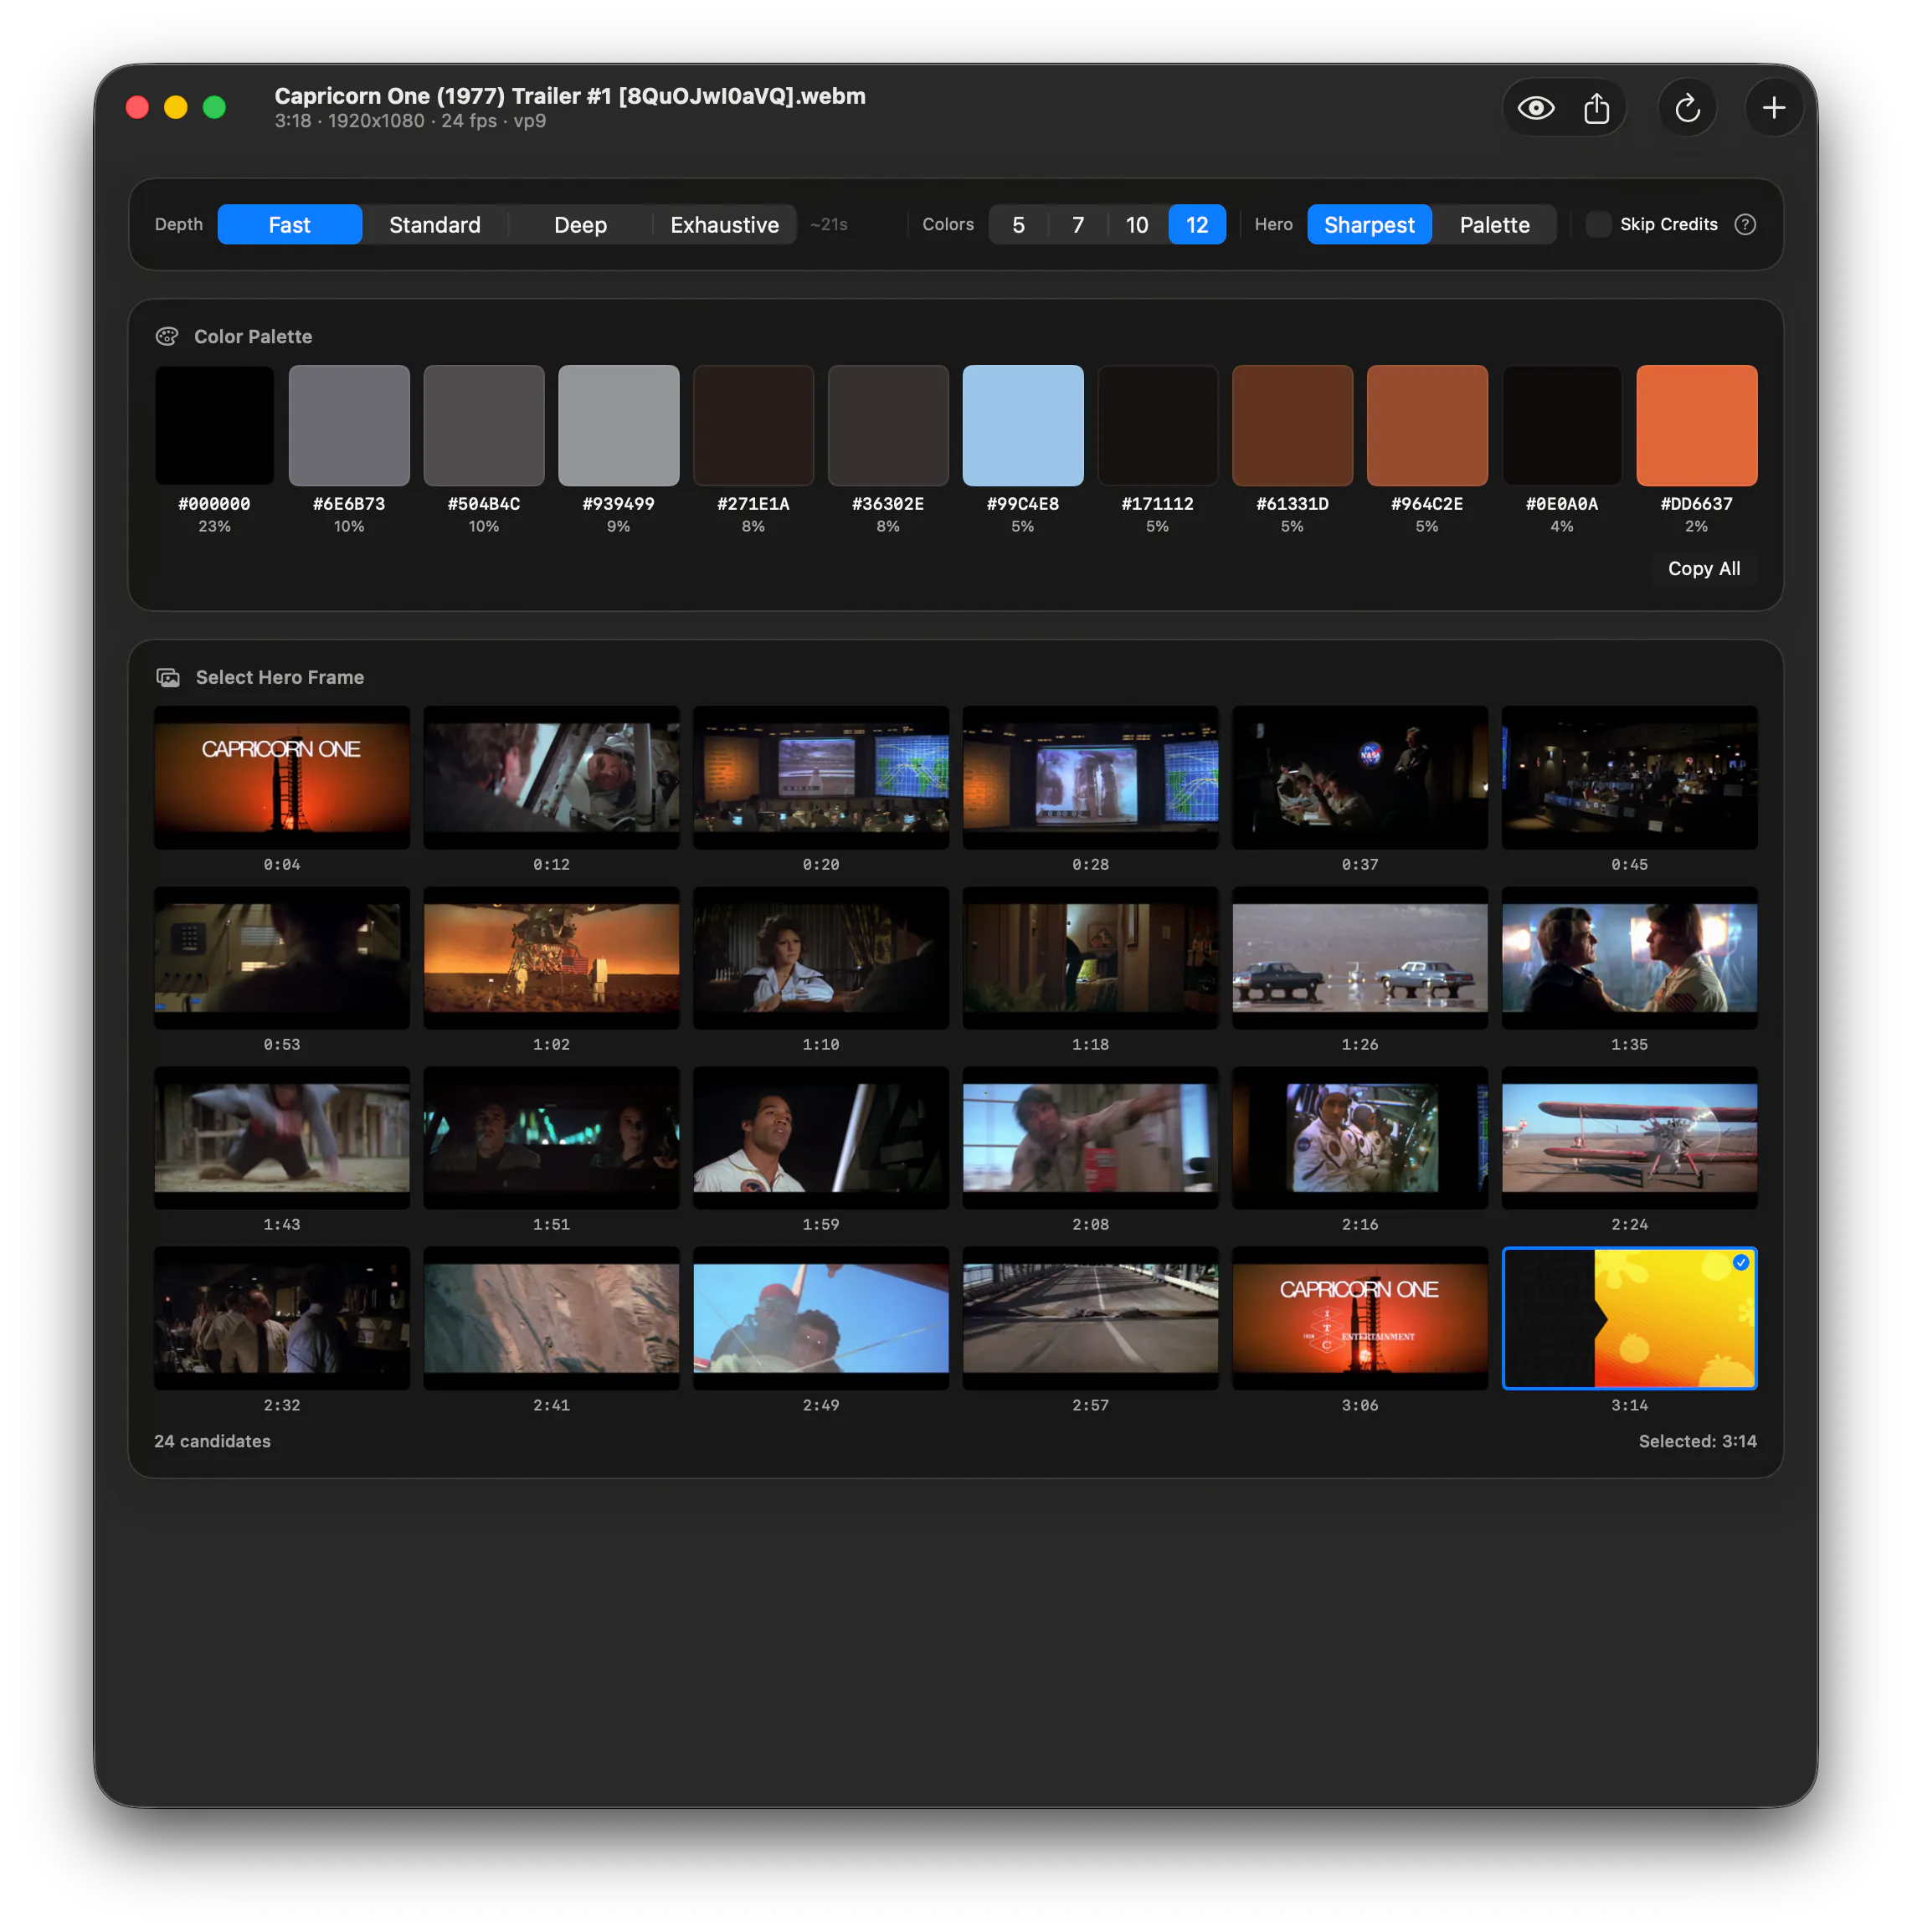Choose the 1:10 frame thumbnail
The width and height of the screenshot is (1912, 1932).
pyautogui.click(x=821, y=957)
